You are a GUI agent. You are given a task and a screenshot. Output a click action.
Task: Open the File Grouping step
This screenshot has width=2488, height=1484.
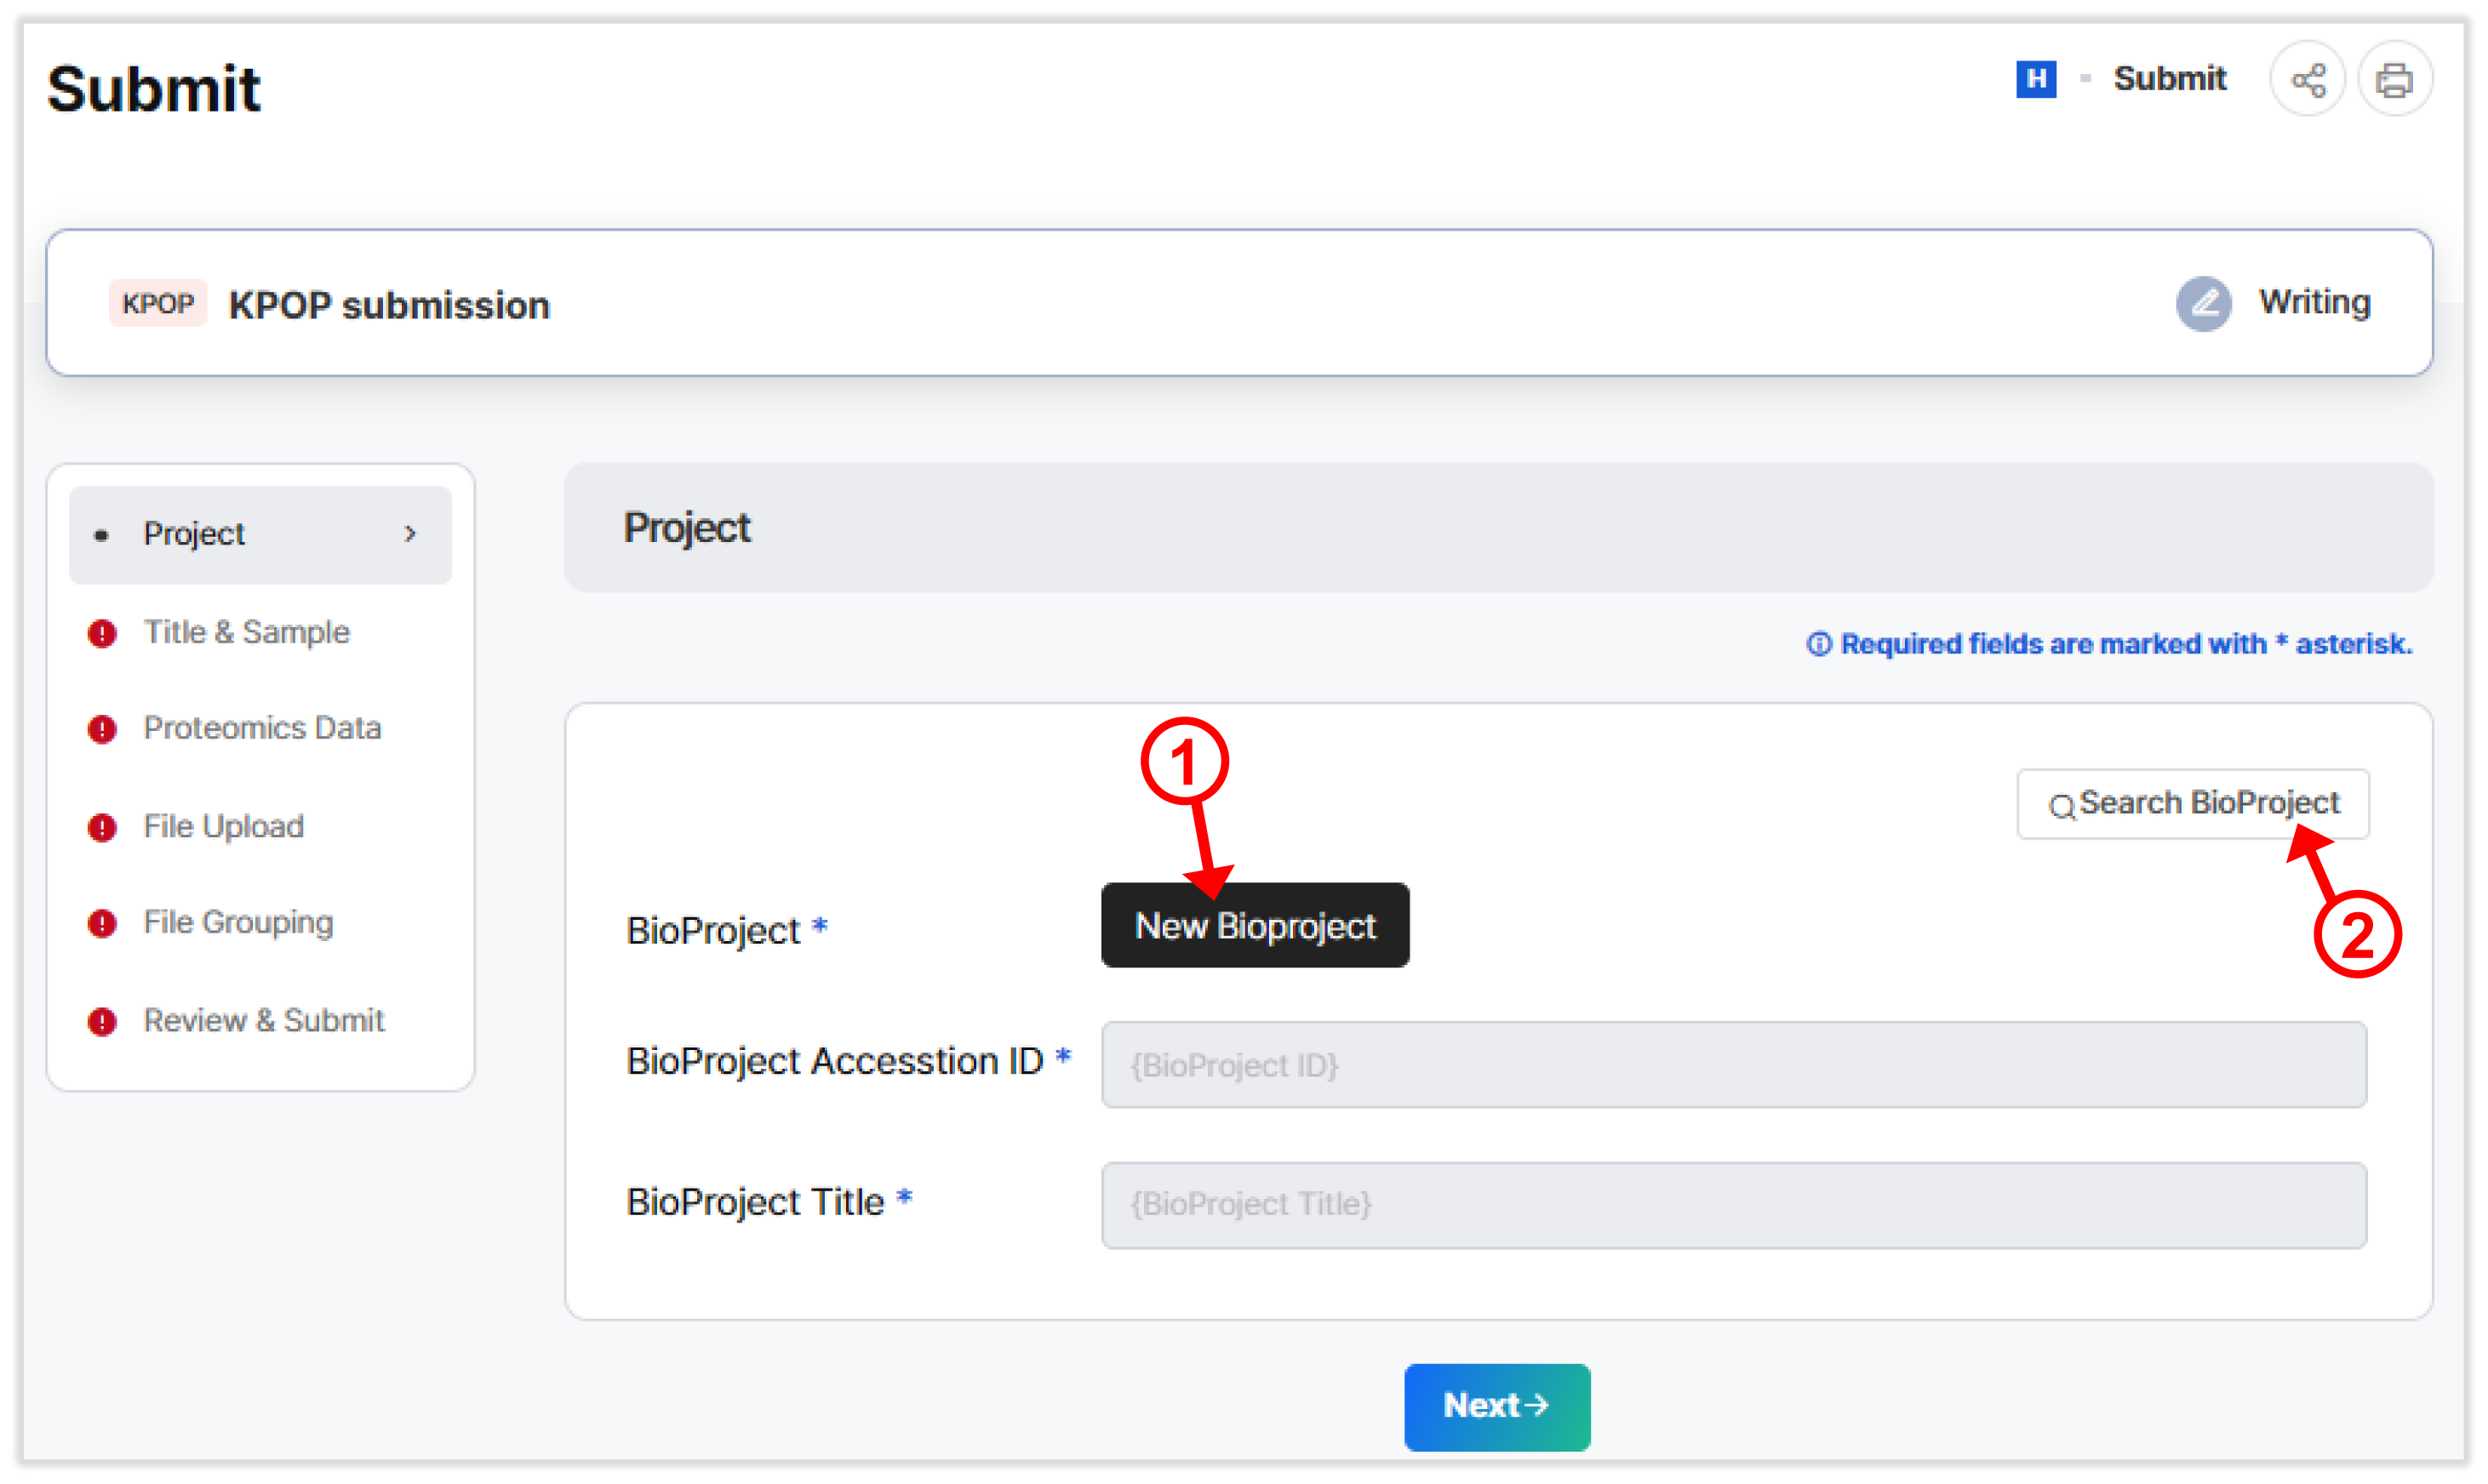[x=238, y=923]
